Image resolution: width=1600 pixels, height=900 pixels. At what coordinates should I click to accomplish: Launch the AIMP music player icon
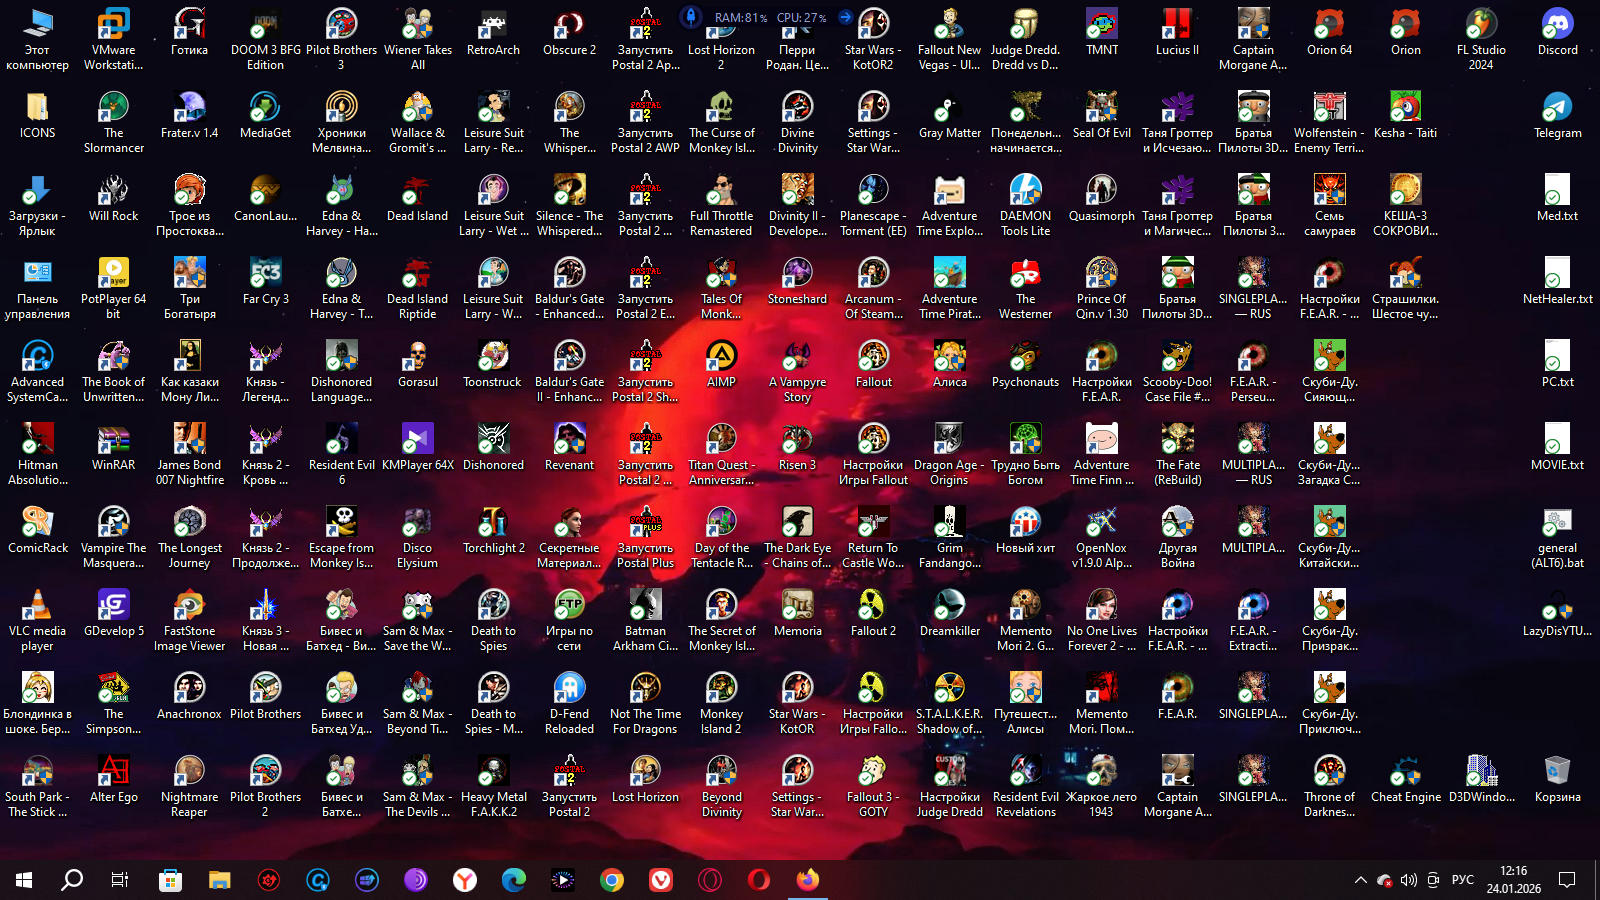721,363
